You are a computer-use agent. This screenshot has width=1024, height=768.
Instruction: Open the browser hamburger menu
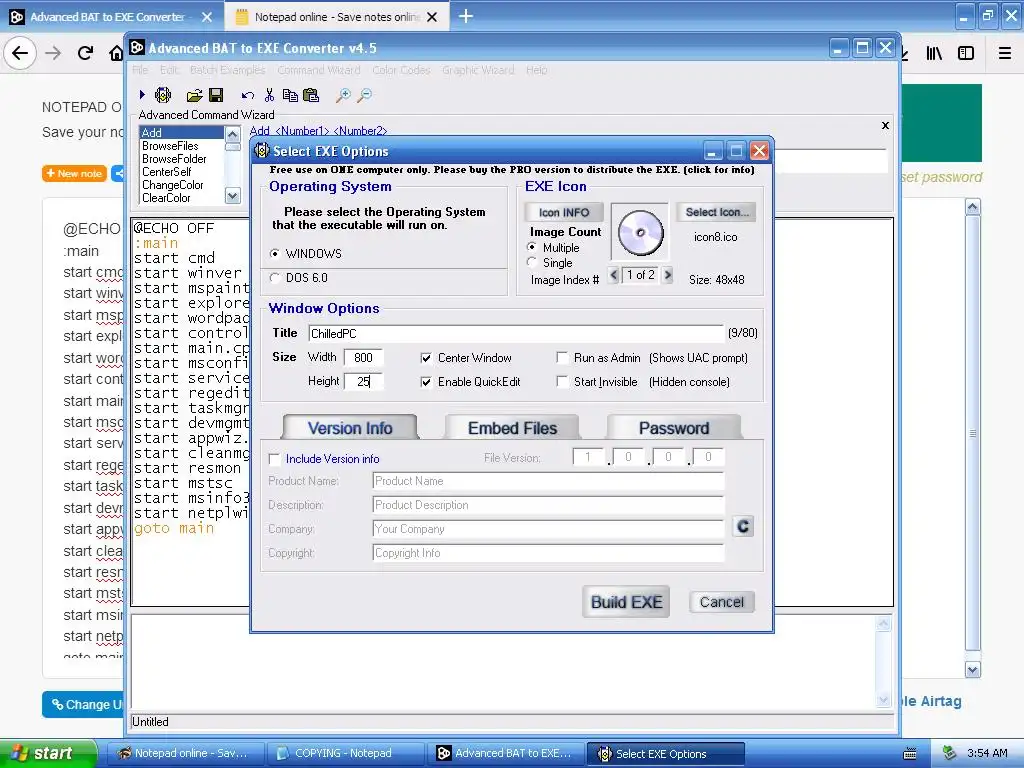(x=1005, y=53)
